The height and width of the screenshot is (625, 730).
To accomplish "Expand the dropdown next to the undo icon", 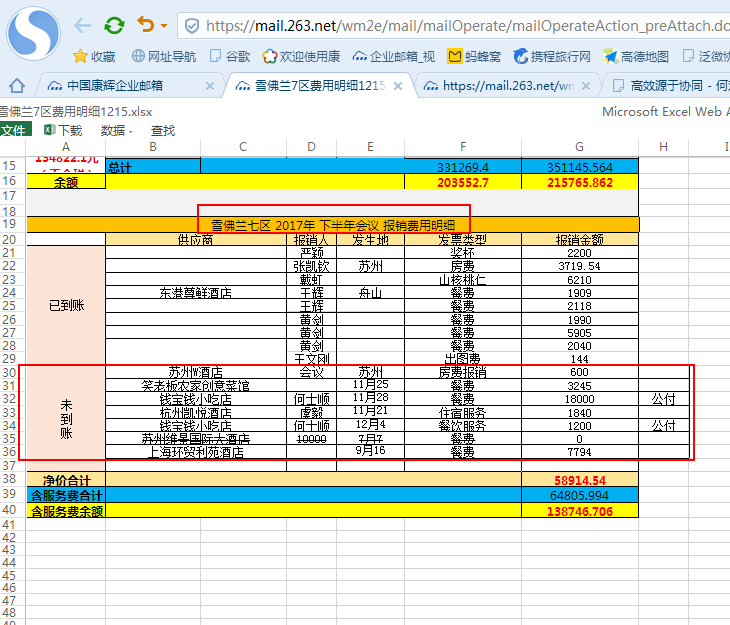I will point(163,26).
